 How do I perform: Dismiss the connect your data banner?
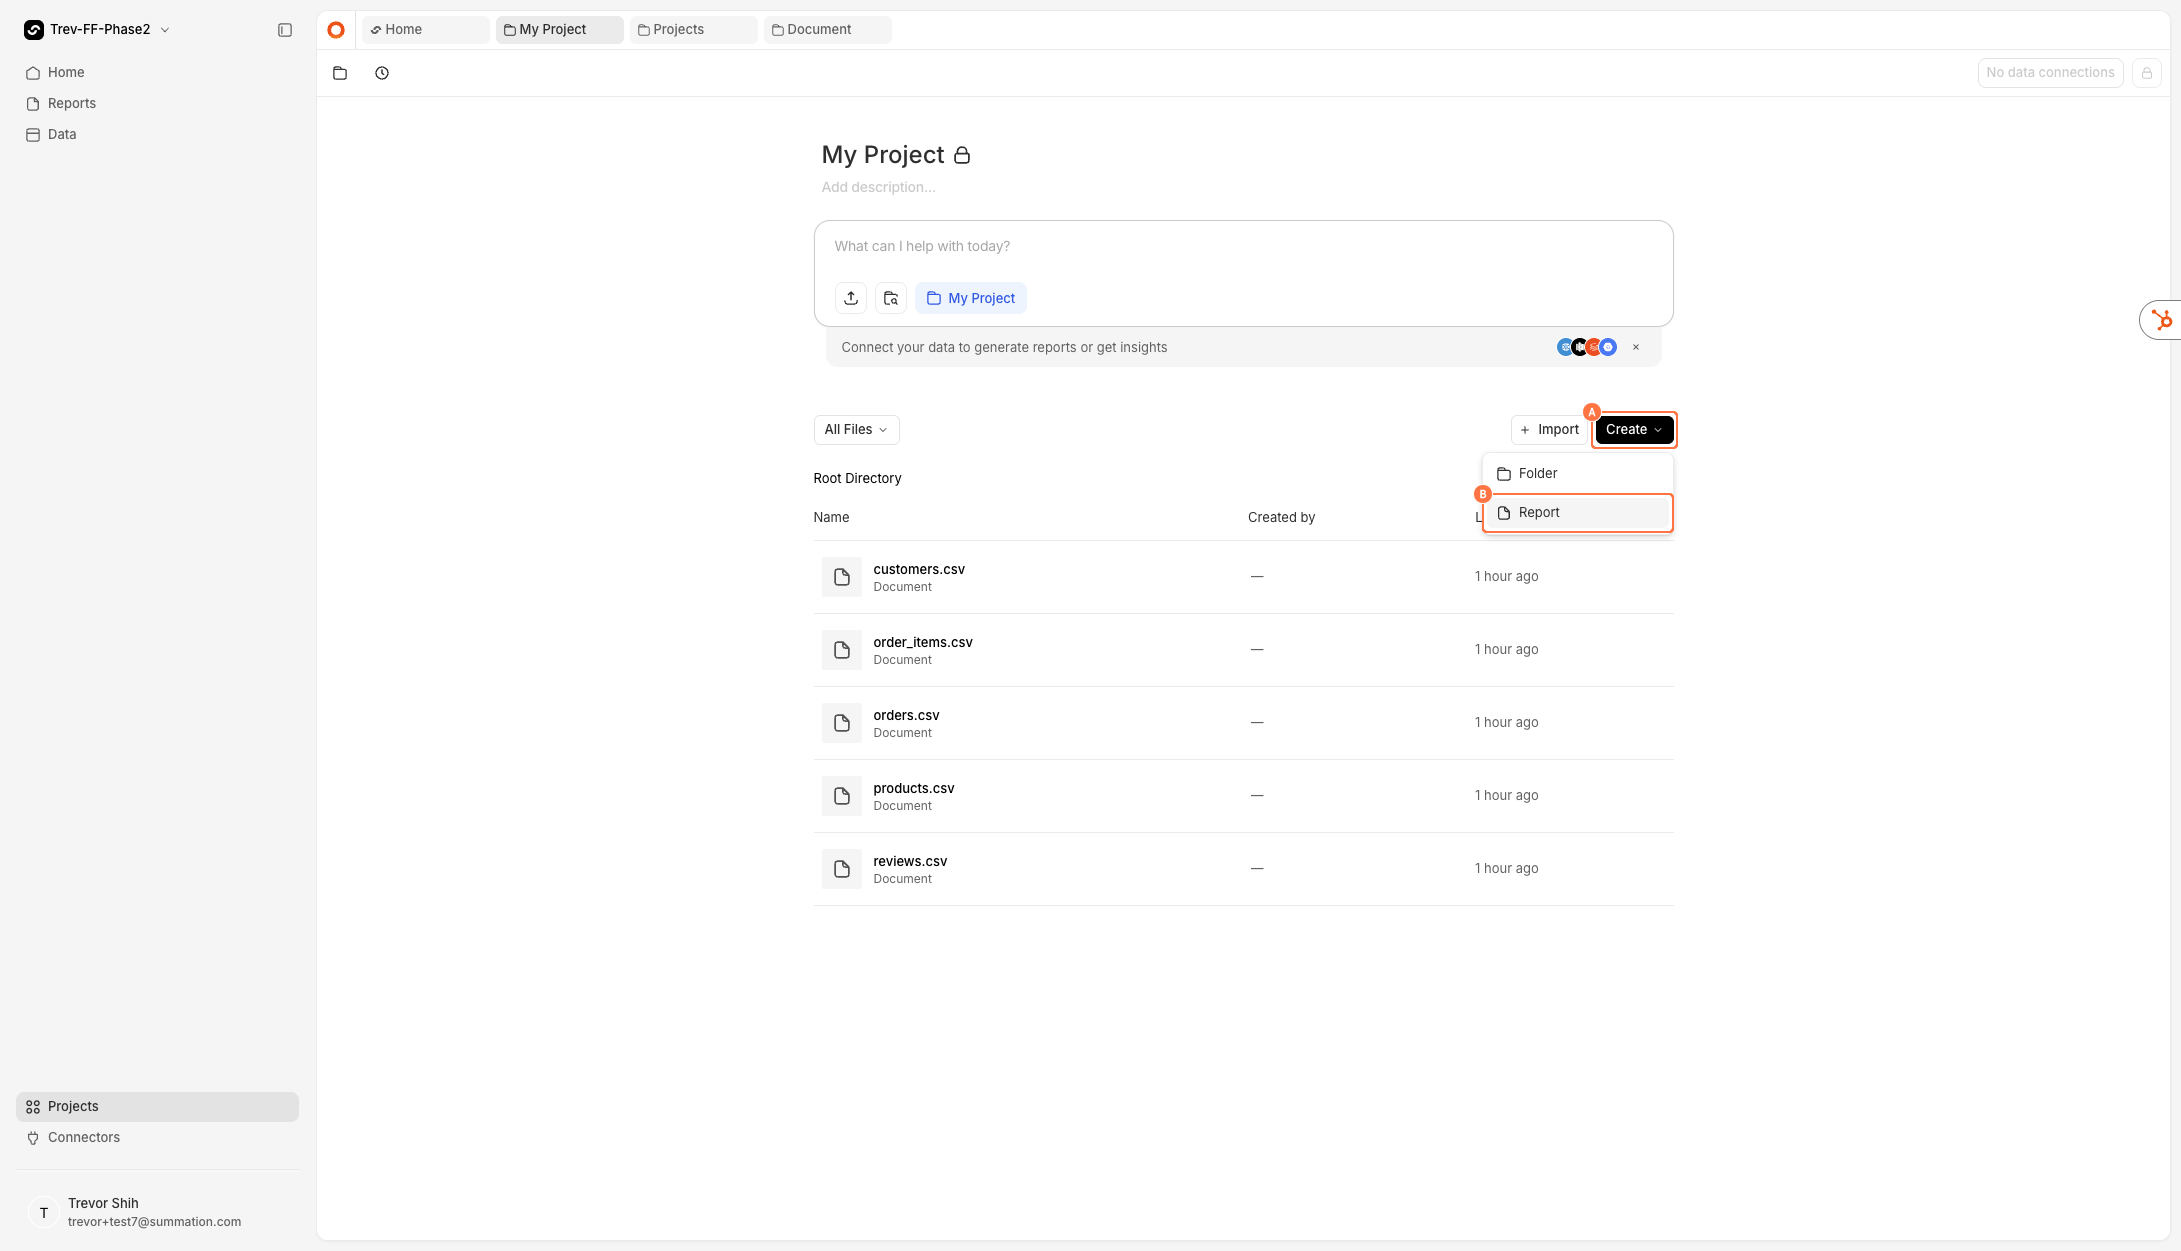1636,347
